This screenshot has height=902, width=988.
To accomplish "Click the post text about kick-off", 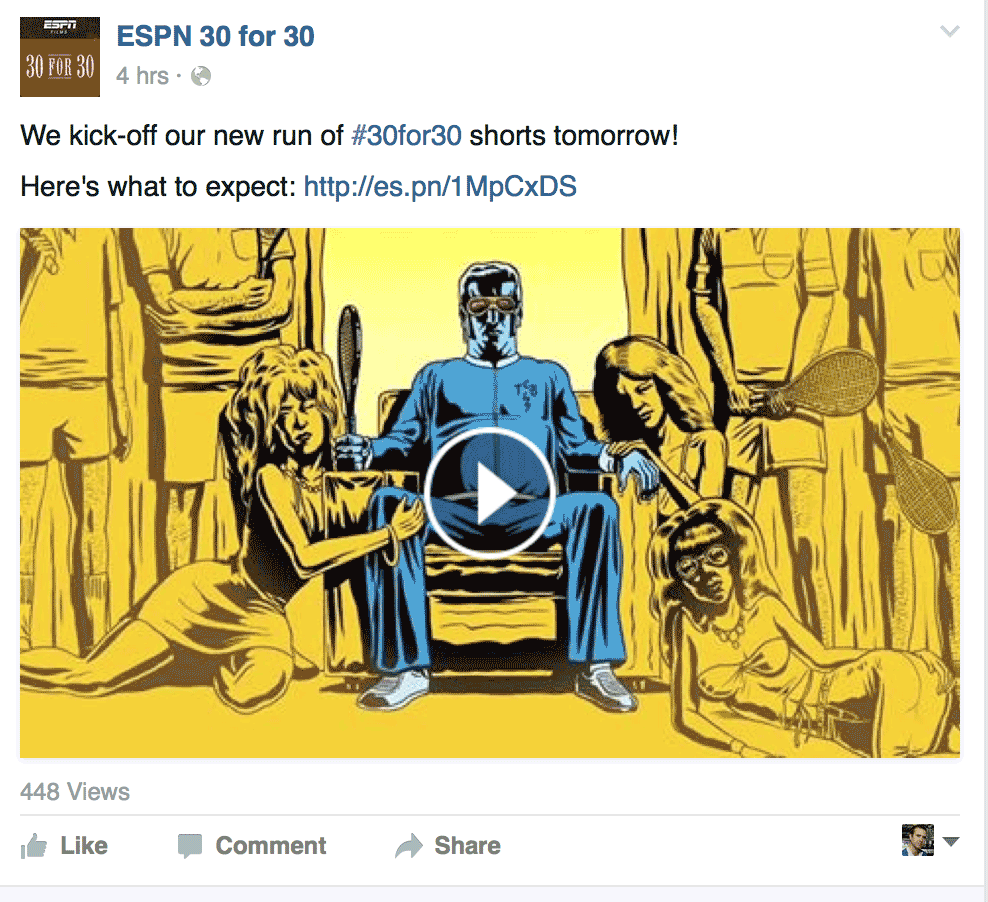I will click(x=350, y=135).
